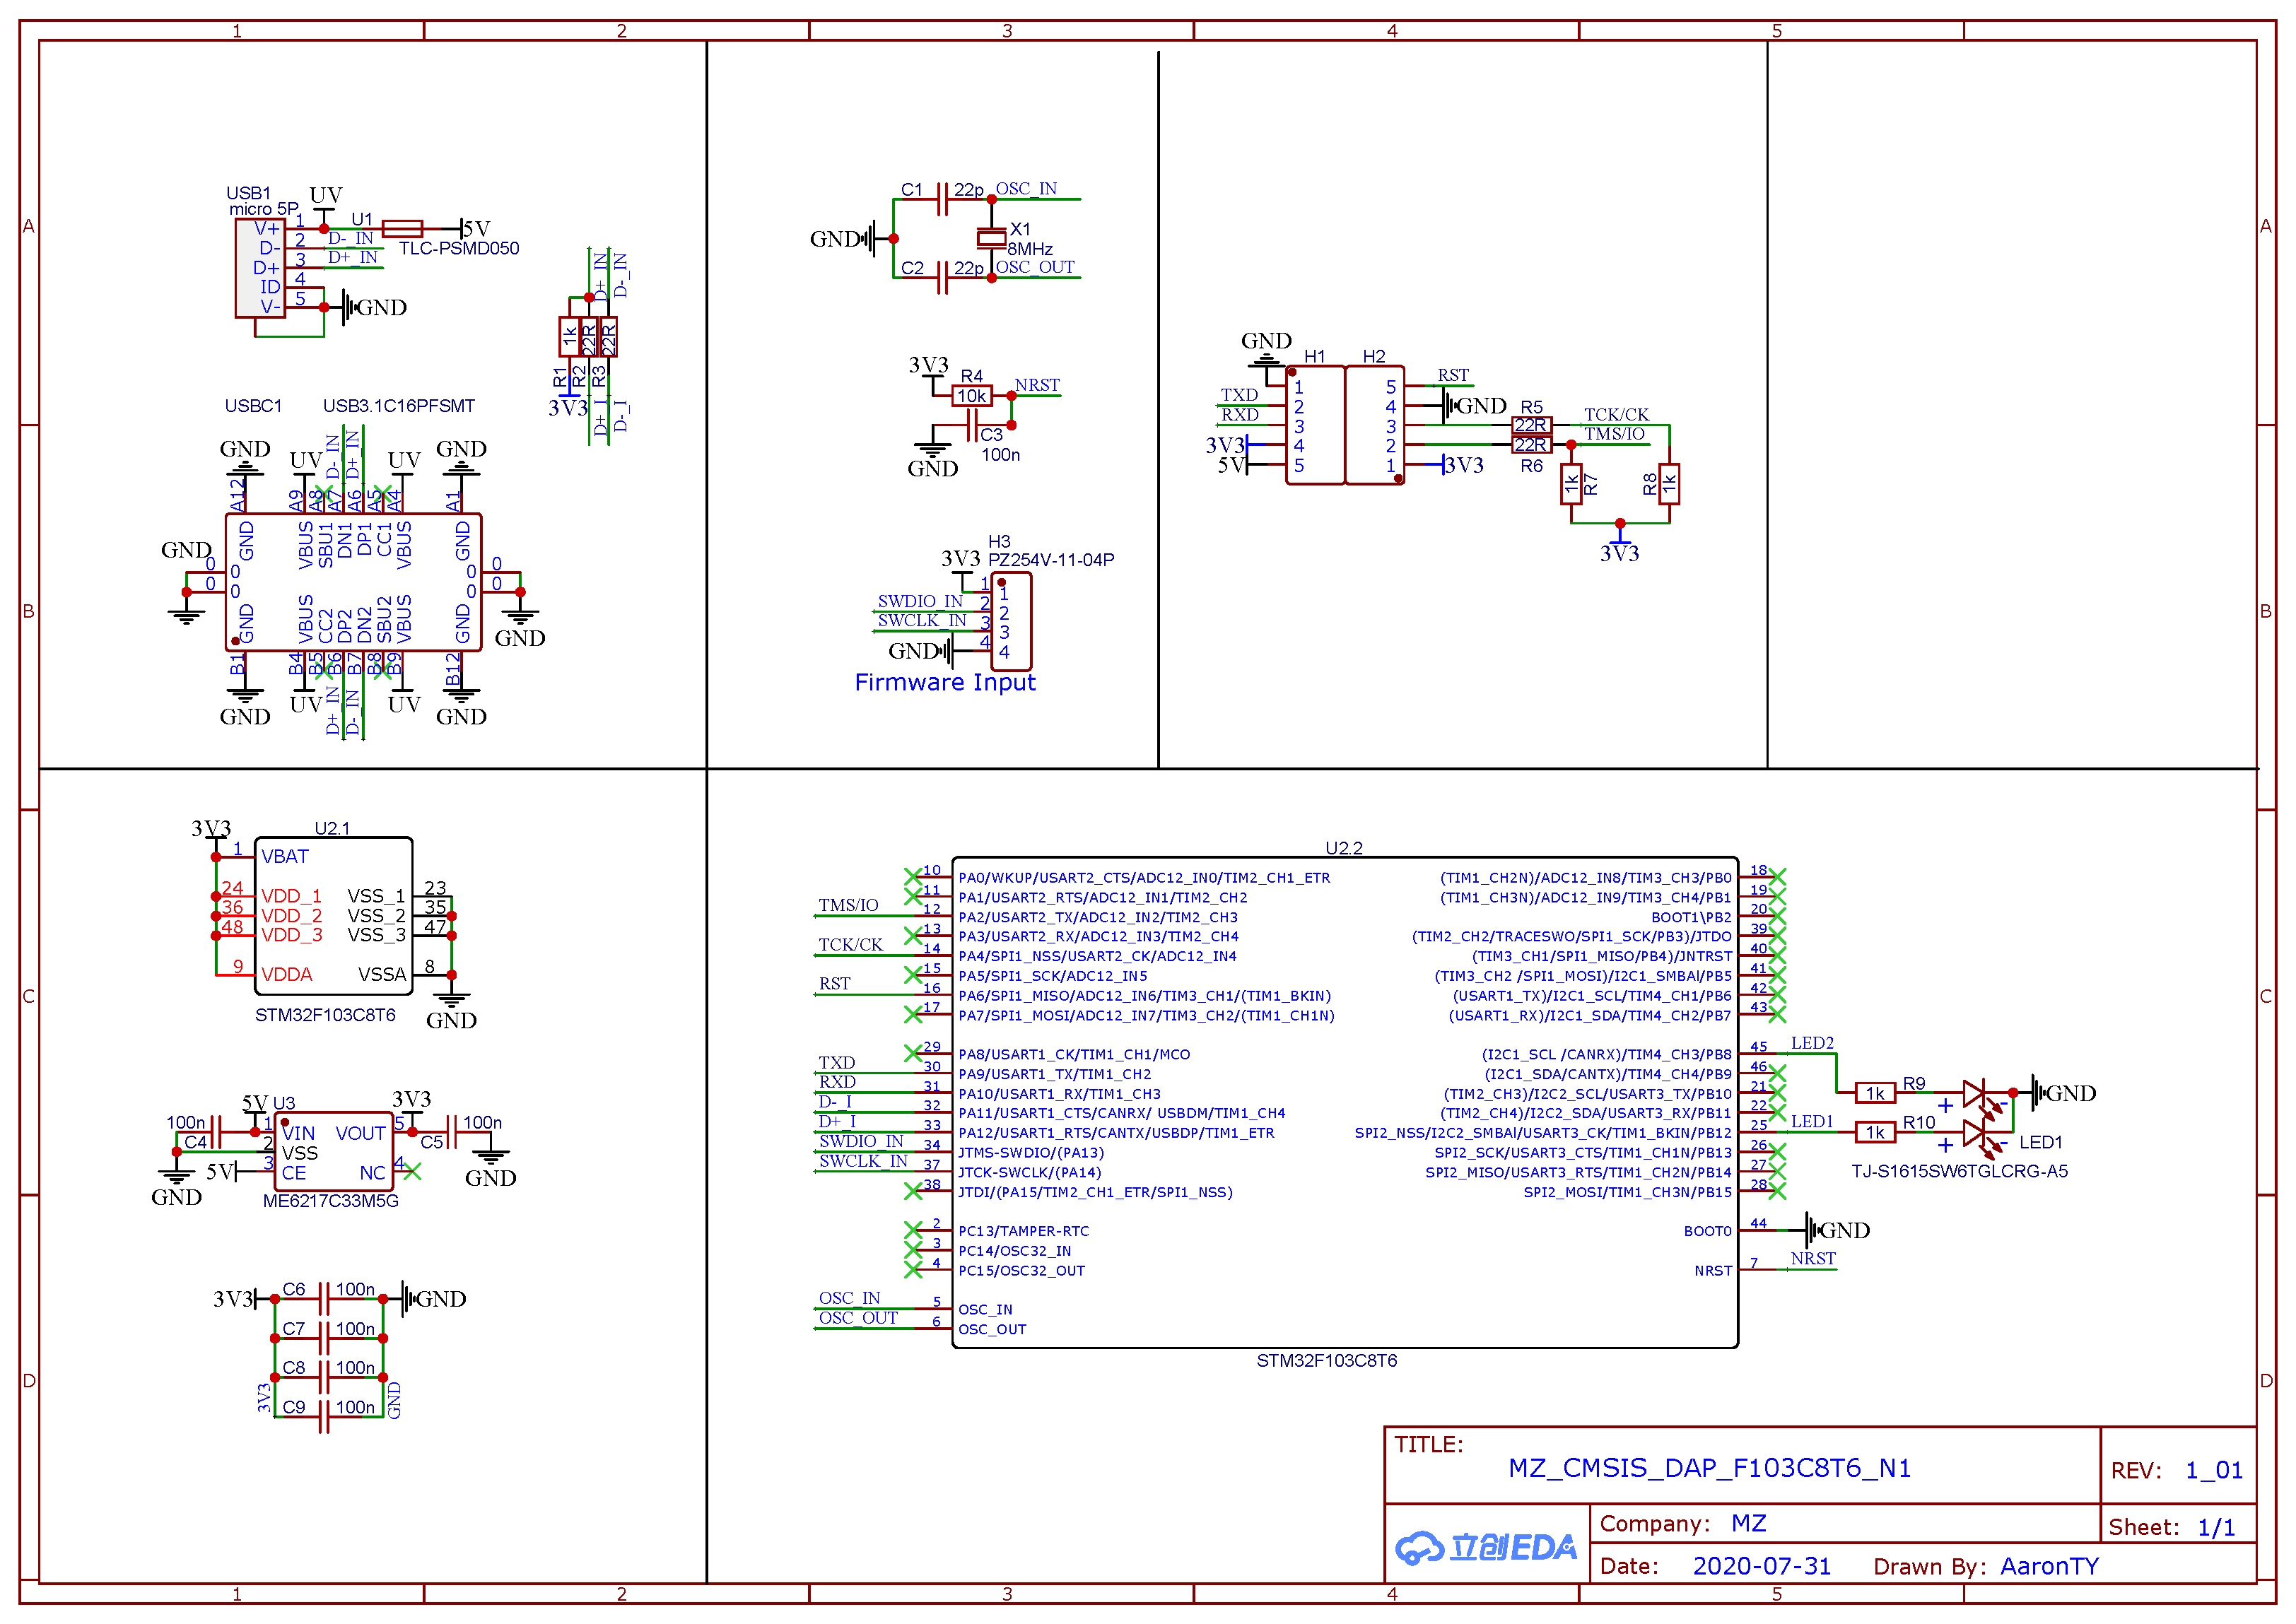
Task: Click the U1 TLC-PSMD050 fuse symbol
Action: coord(402,229)
